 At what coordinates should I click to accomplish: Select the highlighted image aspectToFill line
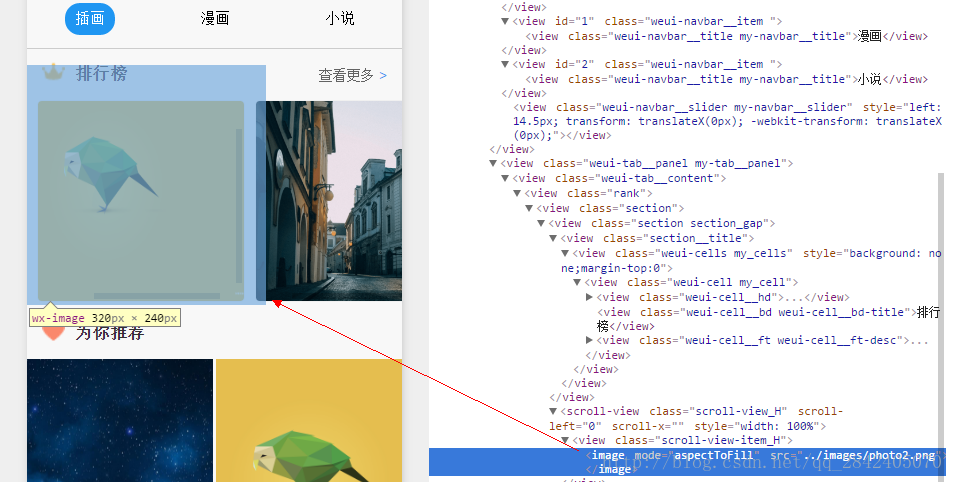pyautogui.click(x=688, y=462)
